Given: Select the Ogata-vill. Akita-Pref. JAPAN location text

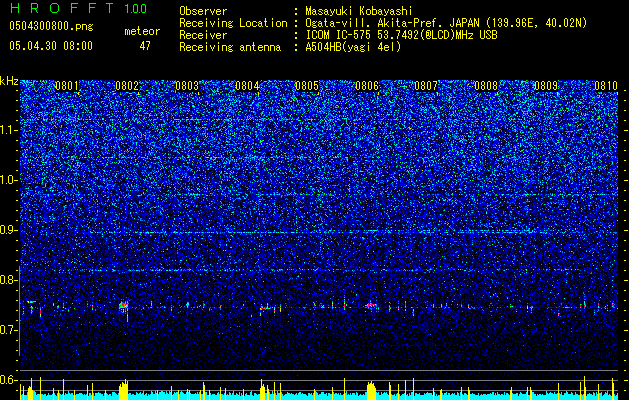Looking at the screenshot, I should coord(446,23).
